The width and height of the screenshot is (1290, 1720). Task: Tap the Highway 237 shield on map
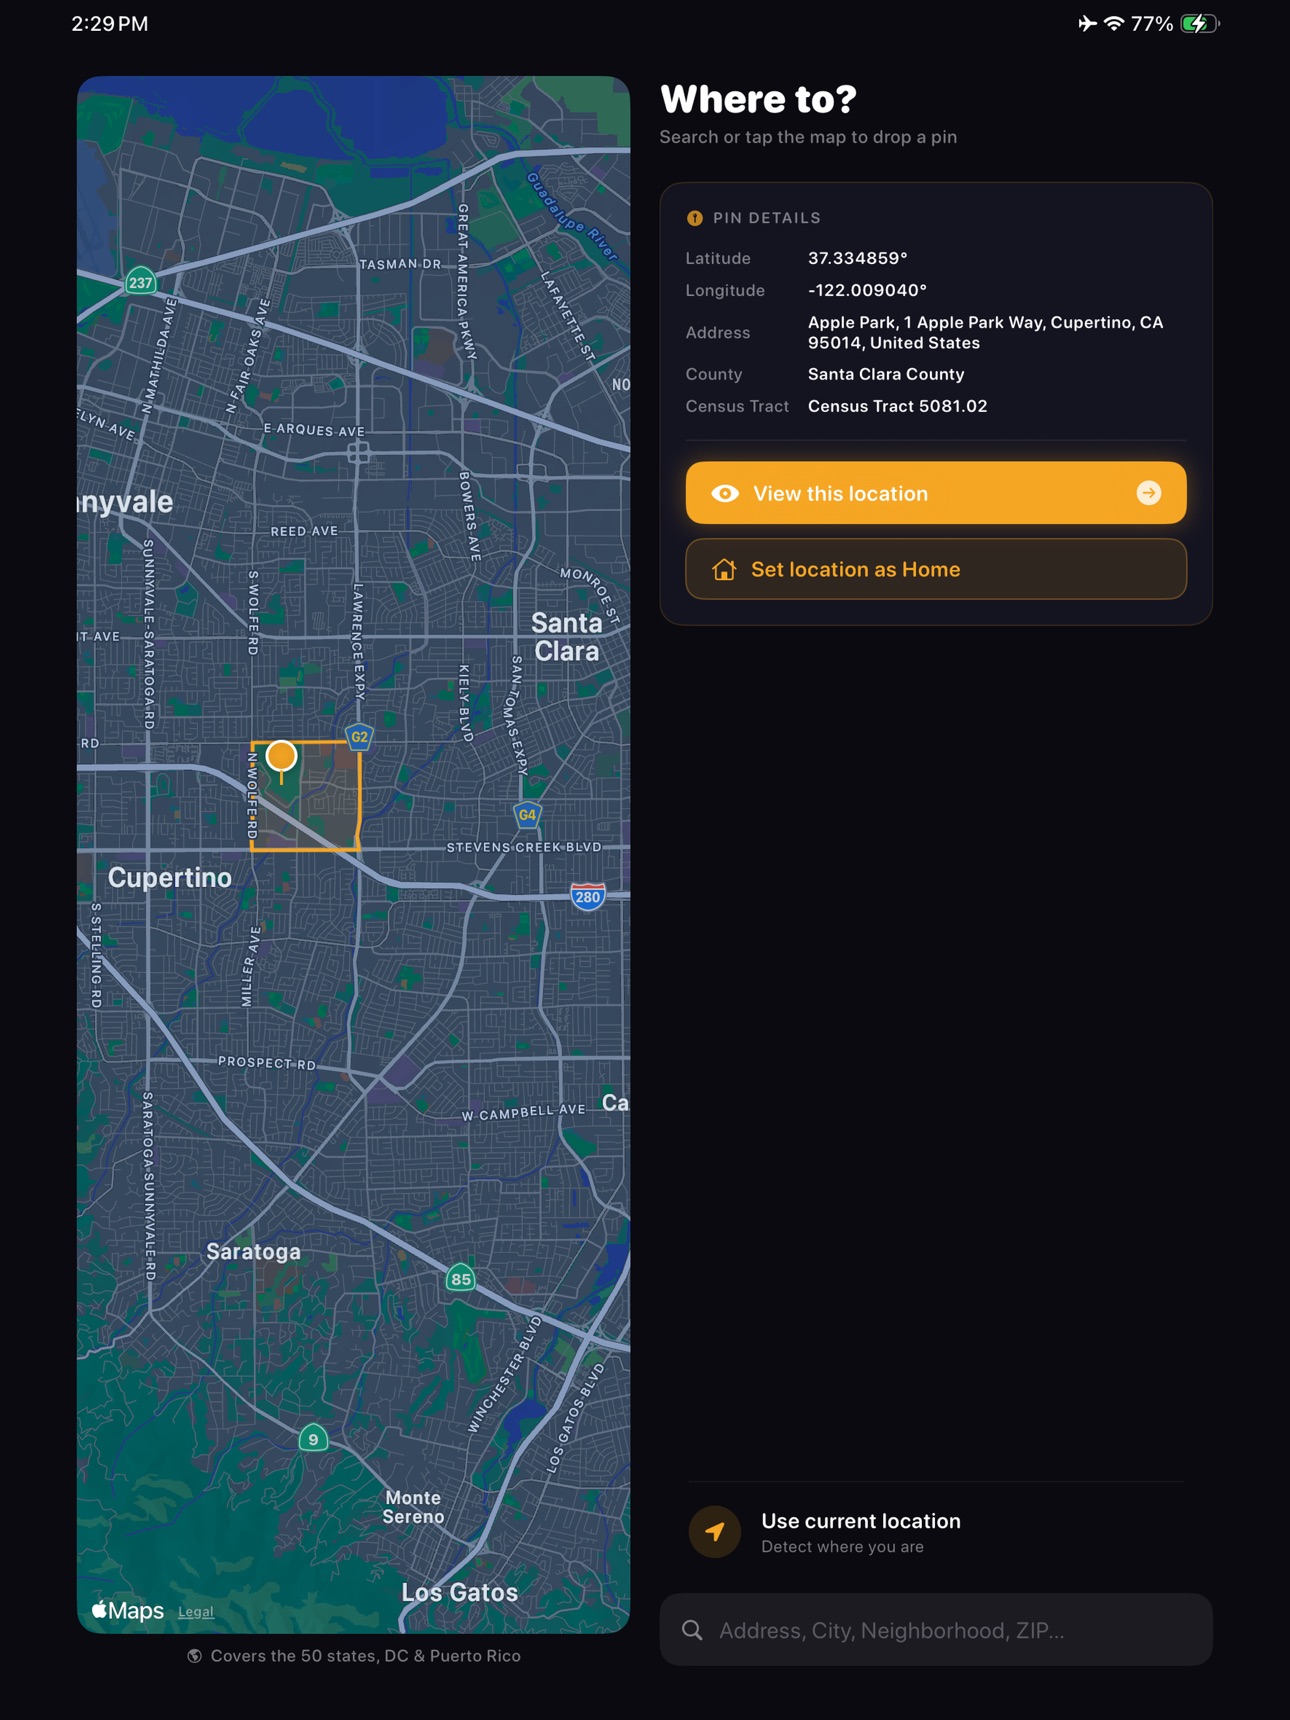click(141, 282)
